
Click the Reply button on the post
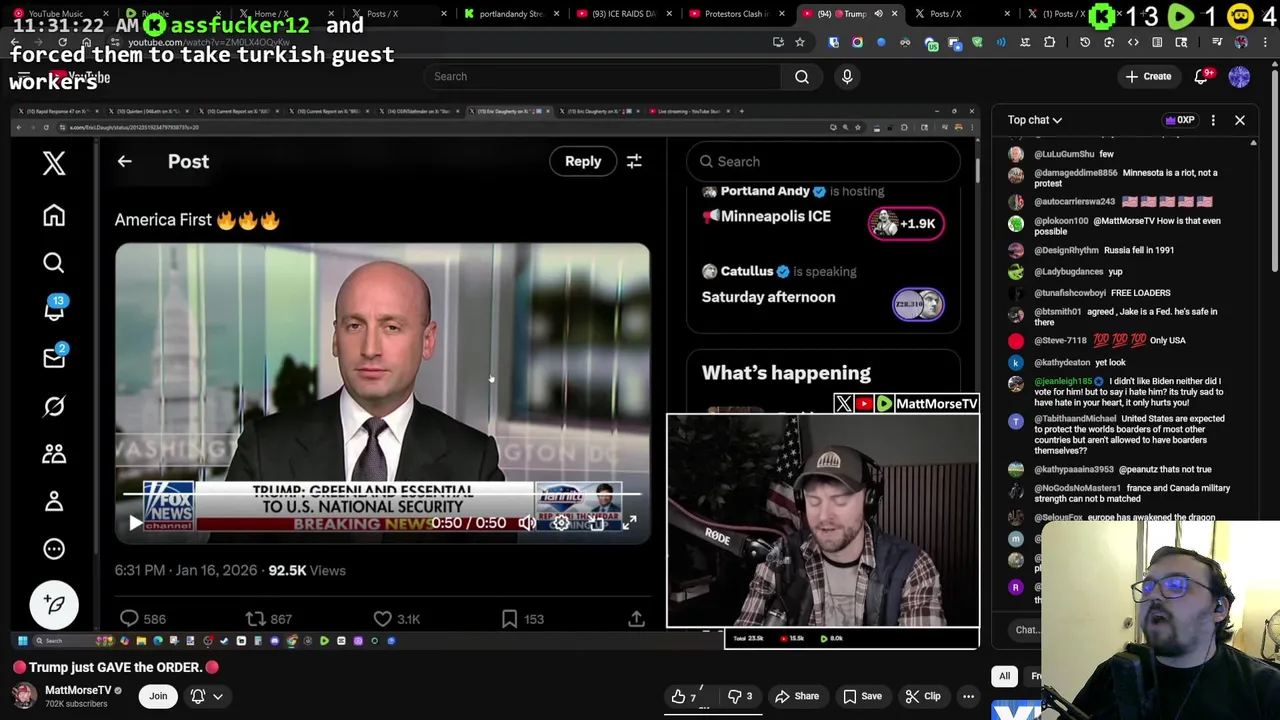tap(583, 161)
